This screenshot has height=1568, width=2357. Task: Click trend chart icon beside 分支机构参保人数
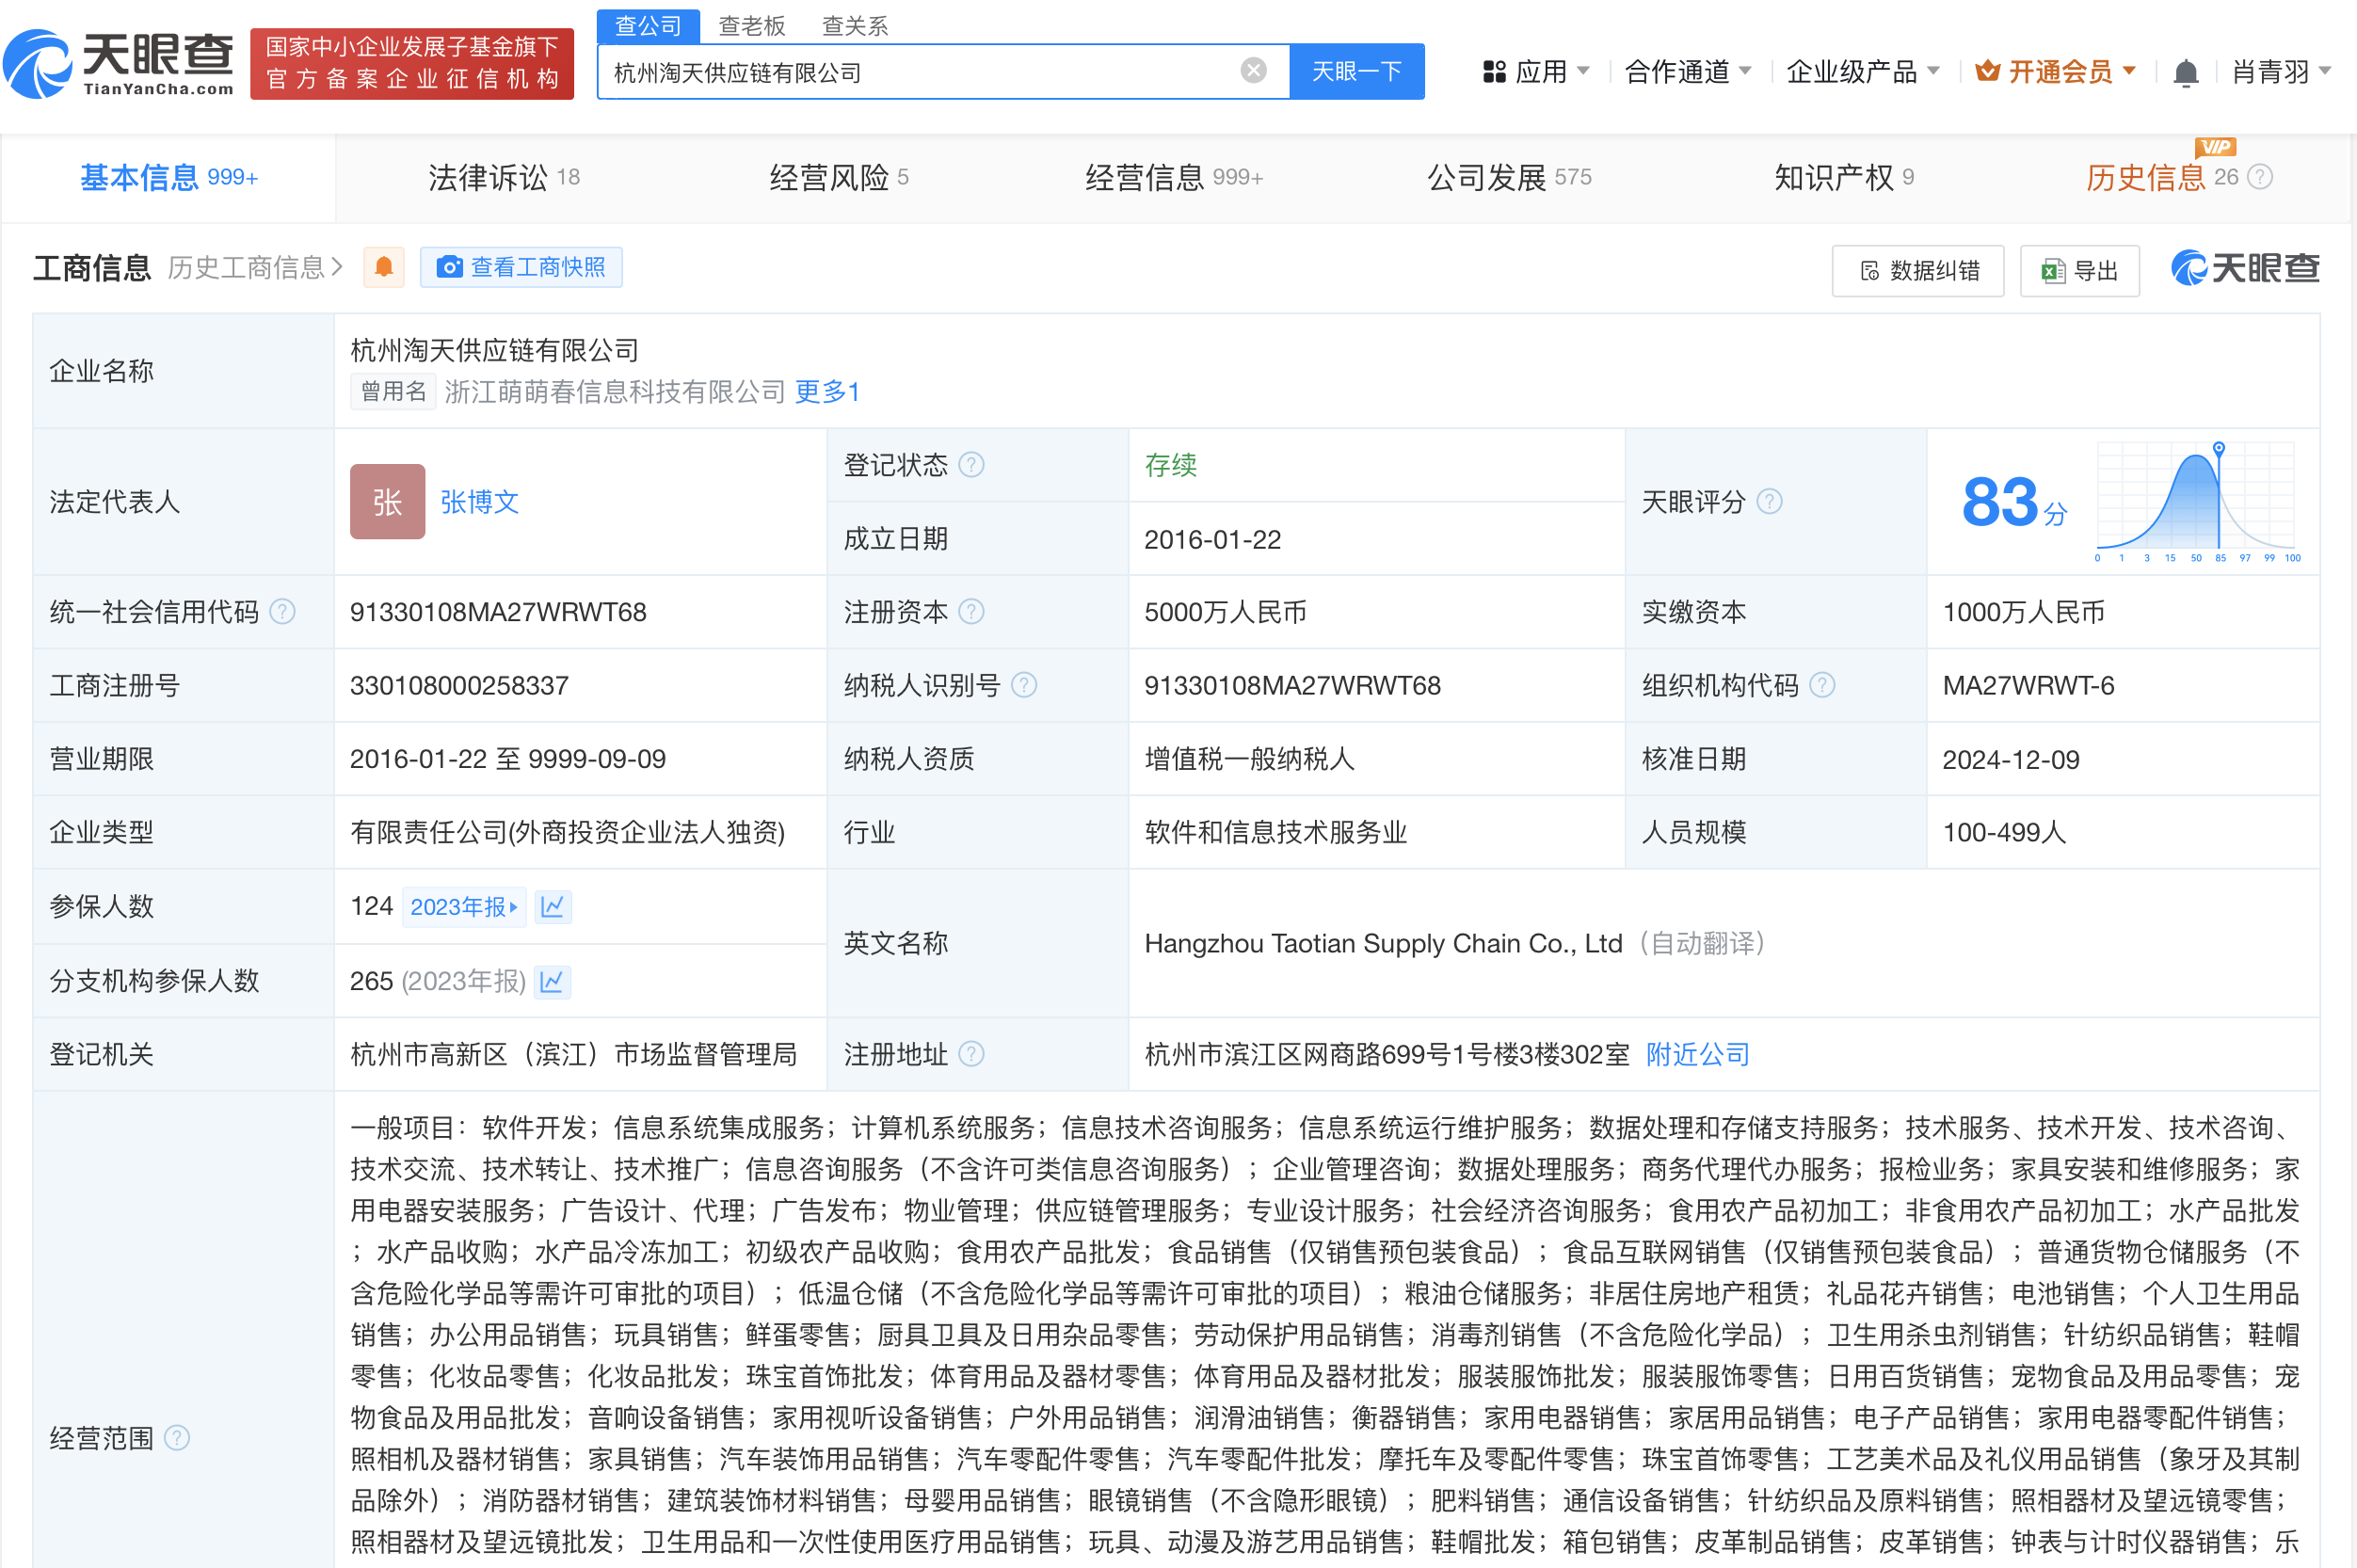552,981
